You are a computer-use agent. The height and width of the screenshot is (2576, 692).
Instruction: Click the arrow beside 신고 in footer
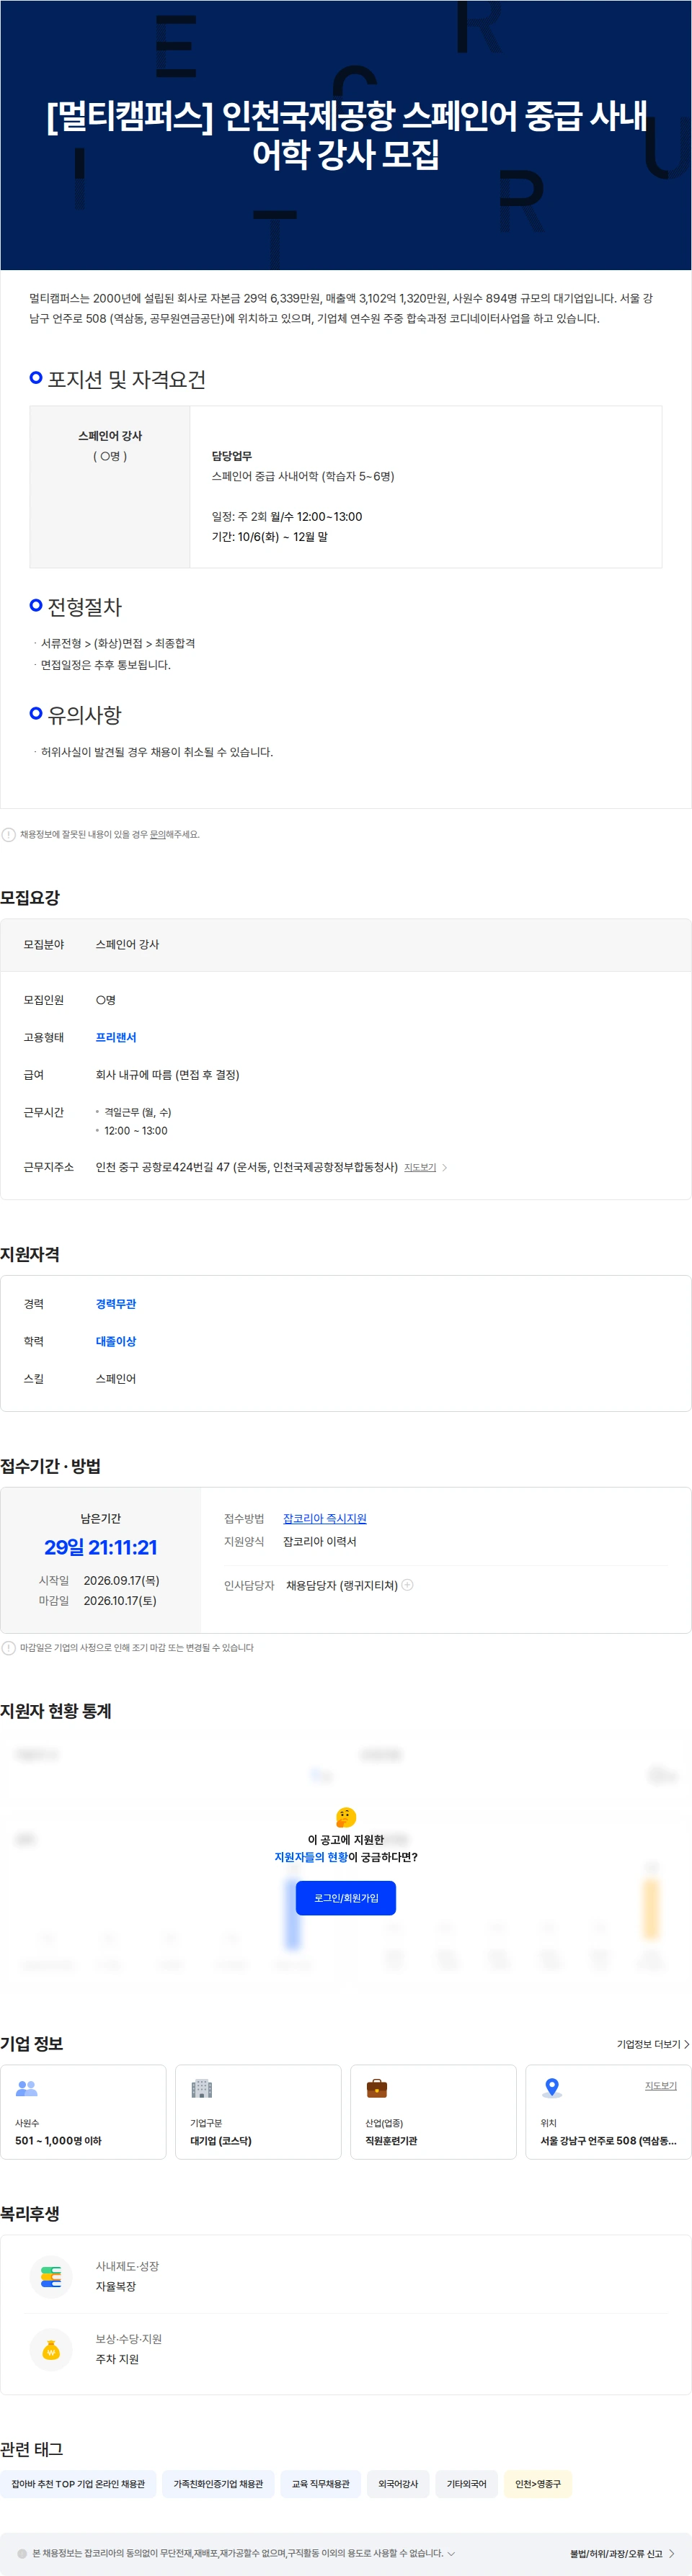672,2553
